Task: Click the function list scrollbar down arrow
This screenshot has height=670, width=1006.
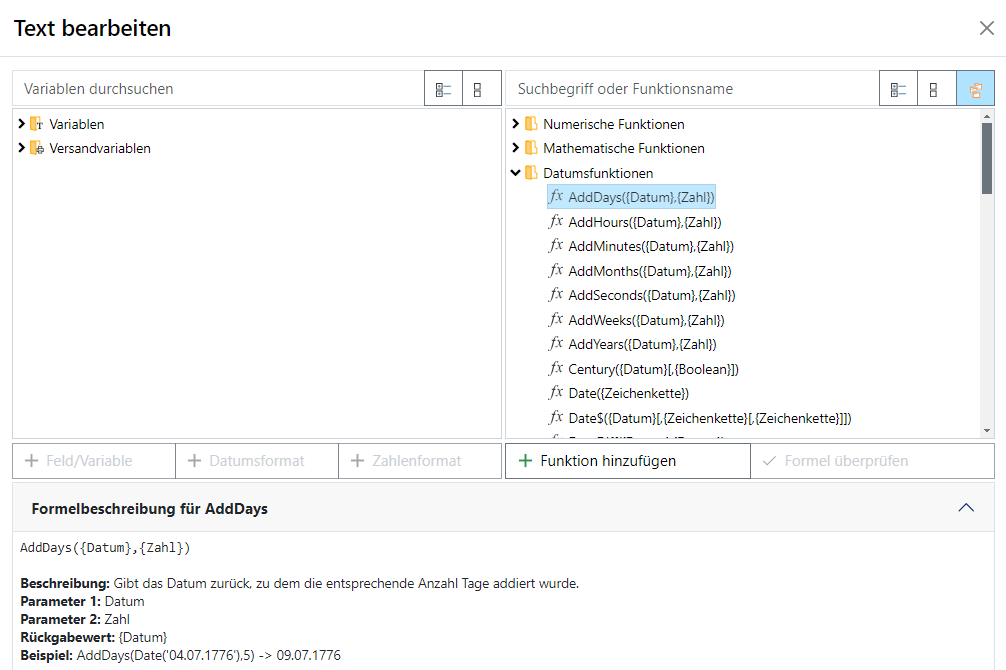Action: pos(987,430)
